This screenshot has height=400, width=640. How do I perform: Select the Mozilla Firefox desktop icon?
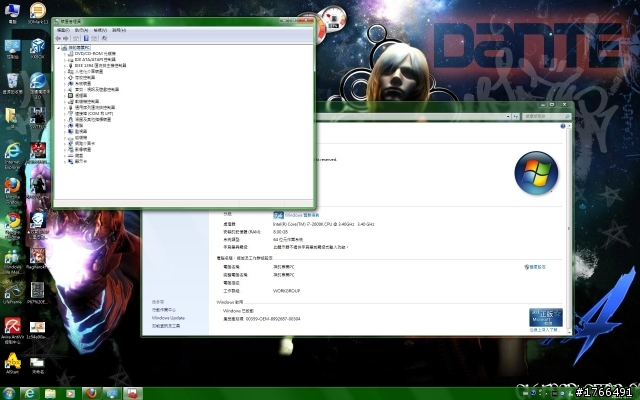coord(12,190)
